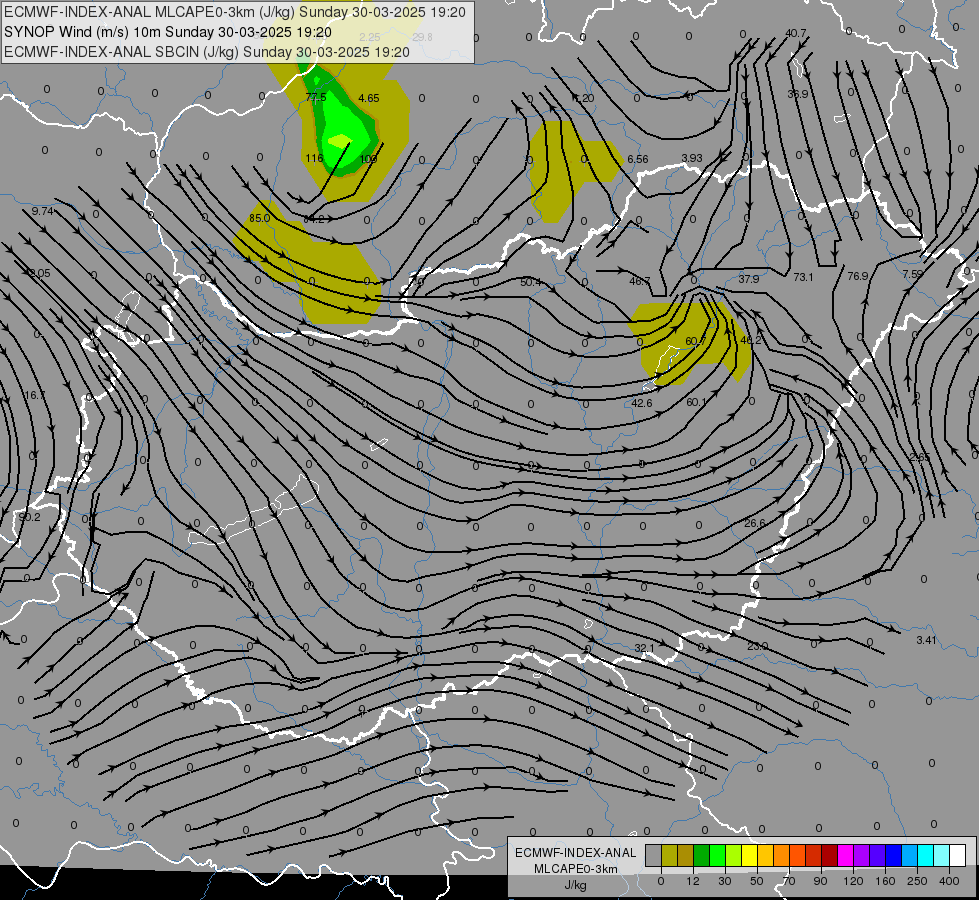Click the map value 40.7
The width and height of the screenshot is (979, 900).
(x=795, y=33)
